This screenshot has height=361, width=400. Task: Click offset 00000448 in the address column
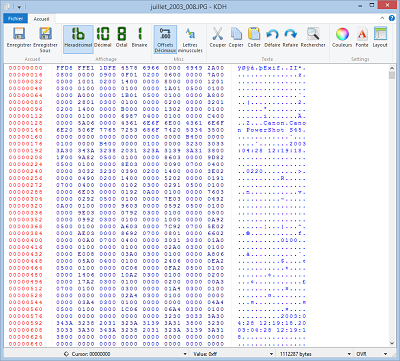26,261
